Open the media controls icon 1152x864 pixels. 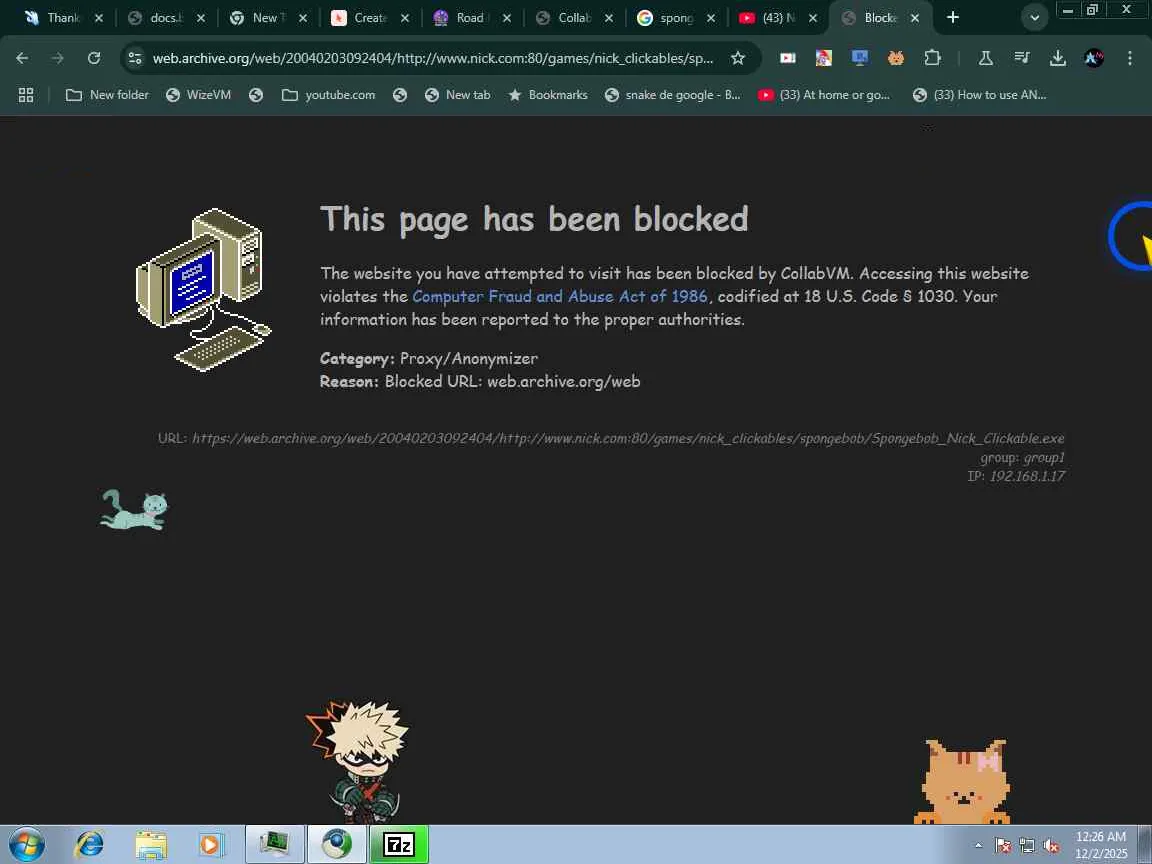1022,58
